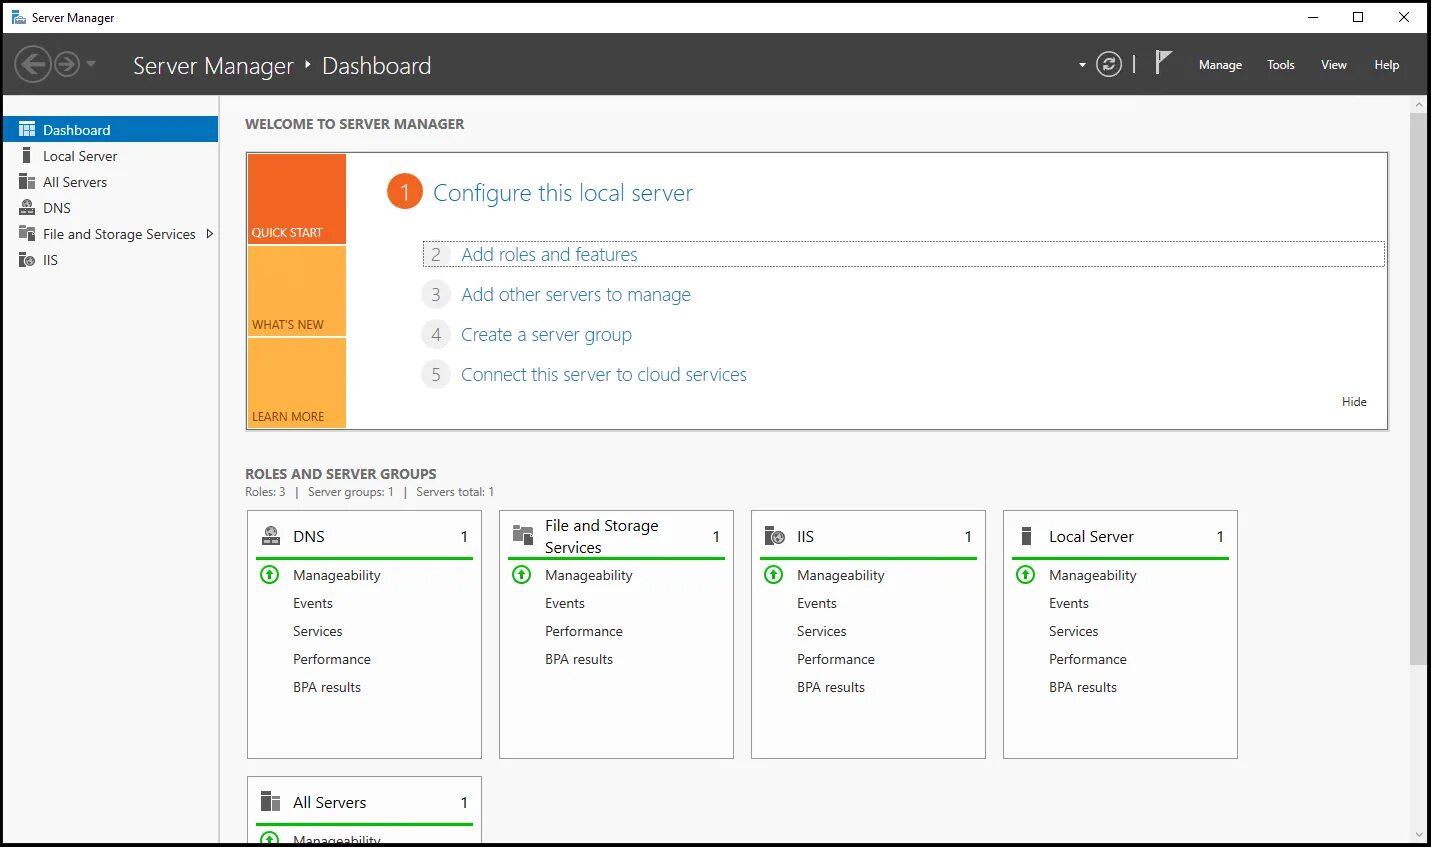1431x847 pixels.
Task: Click the All Servers sidebar icon
Action: pos(27,182)
